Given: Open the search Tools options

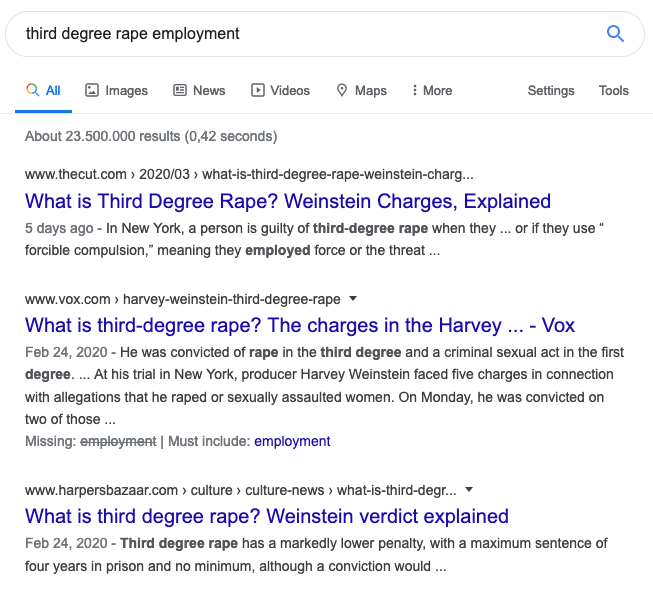Looking at the screenshot, I should (x=614, y=90).
